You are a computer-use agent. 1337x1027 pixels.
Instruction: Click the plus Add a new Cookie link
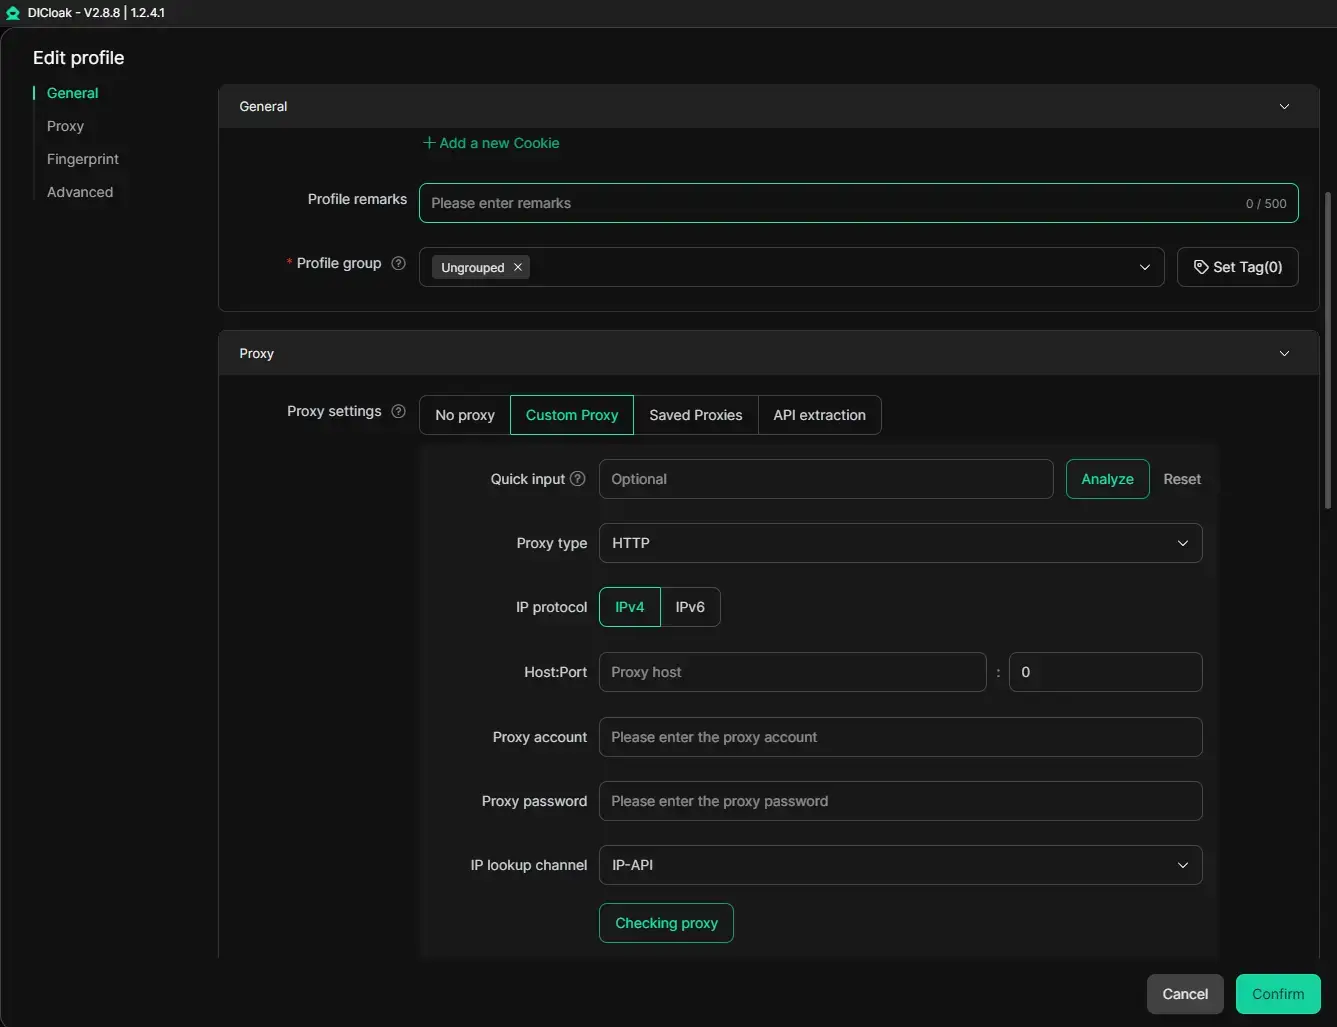coord(491,143)
